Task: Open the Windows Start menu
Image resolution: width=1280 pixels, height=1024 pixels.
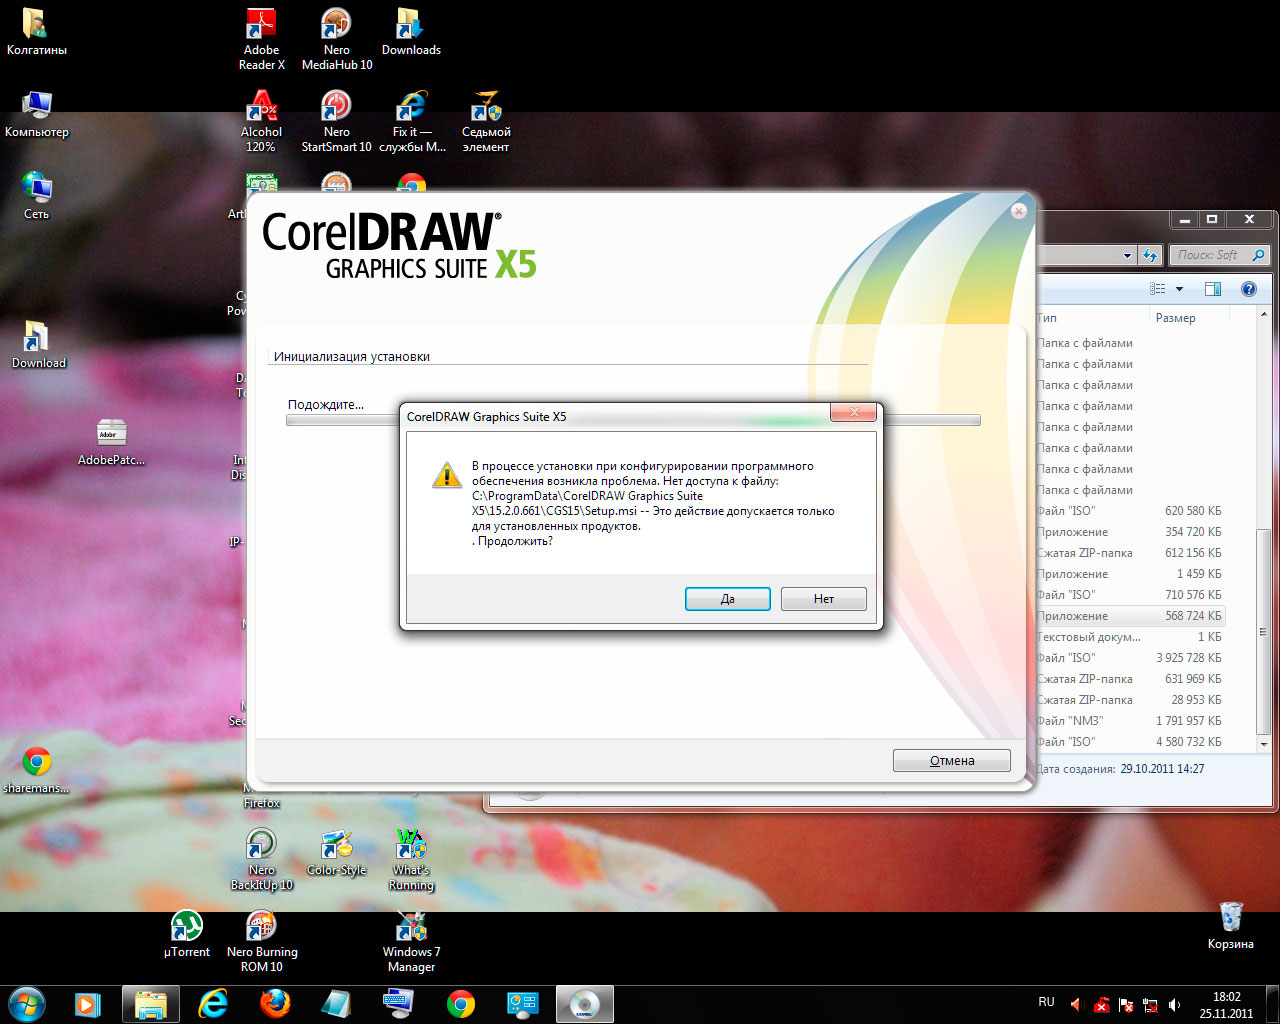Action: tap(27, 1003)
